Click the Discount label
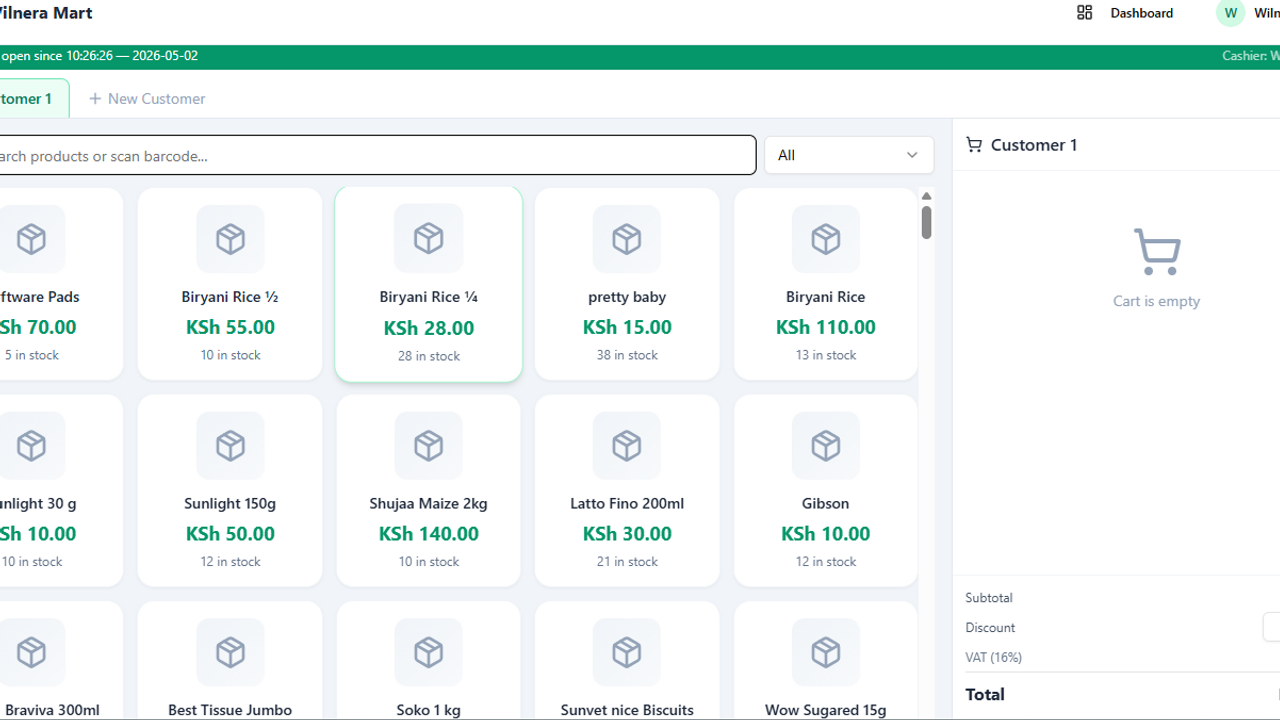Viewport: 1280px width, 720px height. click(990, 628)
